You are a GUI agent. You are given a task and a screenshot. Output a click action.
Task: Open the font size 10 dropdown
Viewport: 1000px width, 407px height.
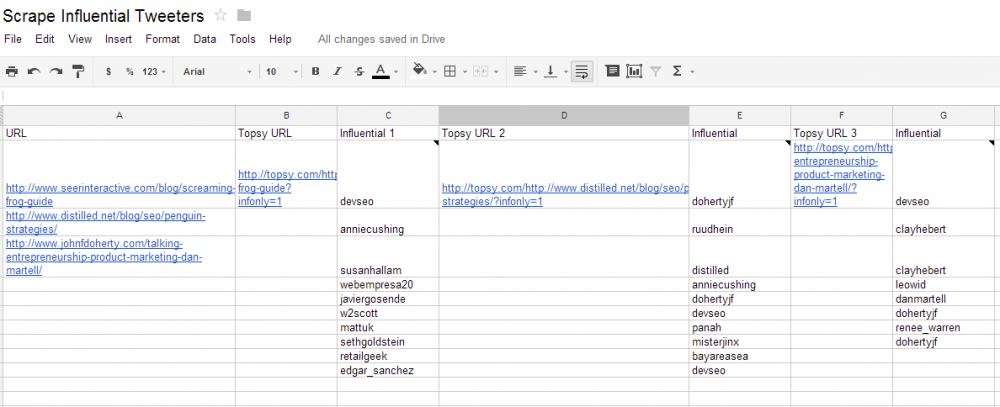click(281, 72)
